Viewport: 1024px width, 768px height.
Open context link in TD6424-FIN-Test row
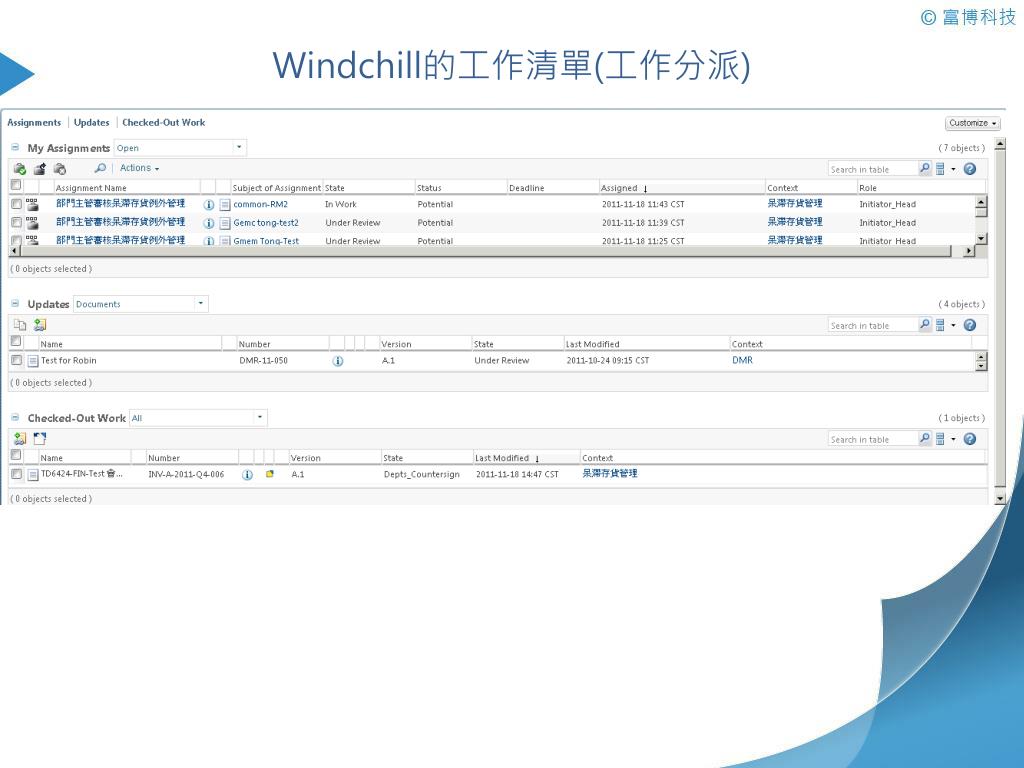610,473
